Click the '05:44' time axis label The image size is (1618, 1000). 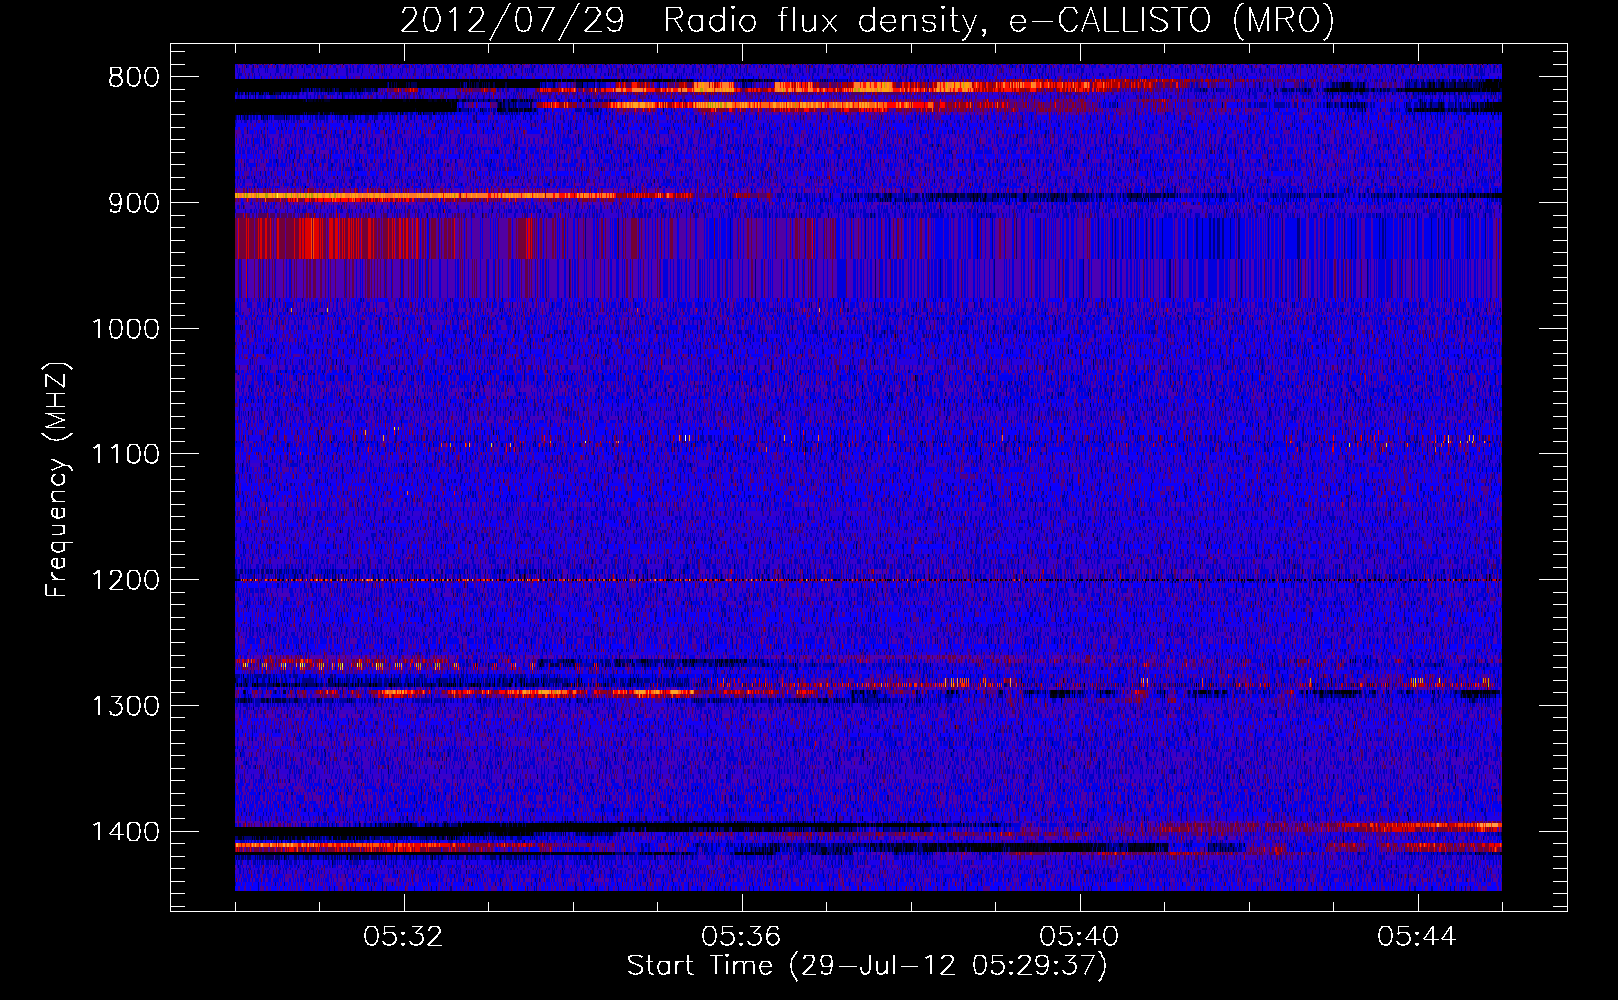[1418, 937]
